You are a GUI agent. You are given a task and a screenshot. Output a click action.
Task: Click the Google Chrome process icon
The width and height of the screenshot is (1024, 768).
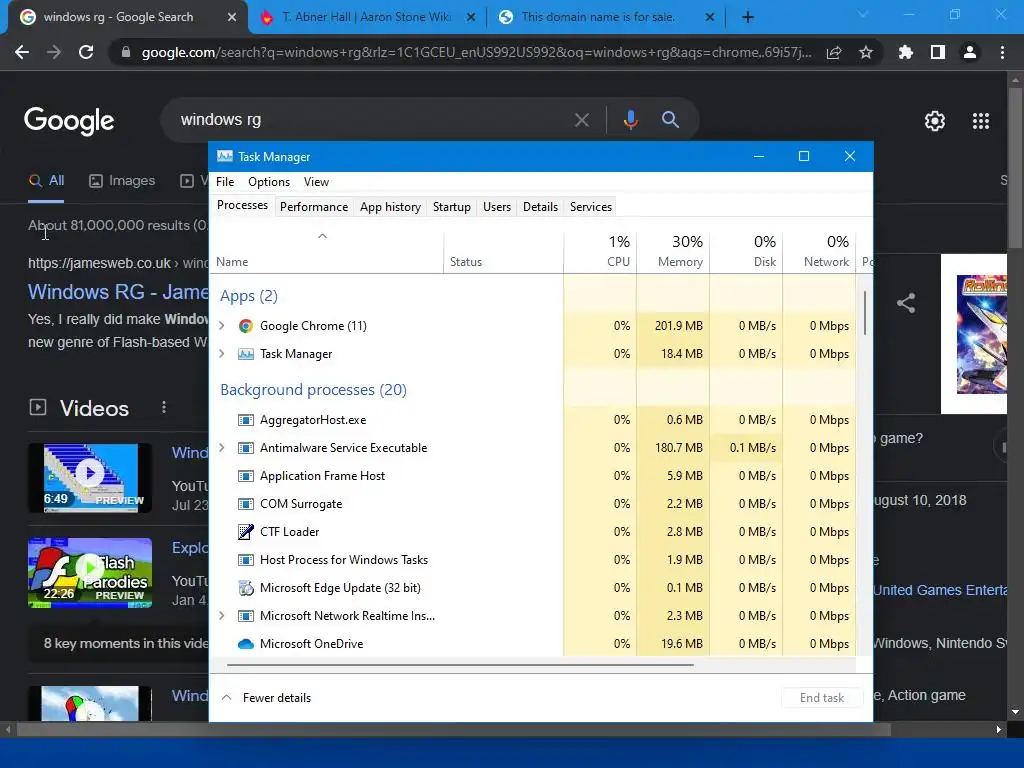pos(246,326)
